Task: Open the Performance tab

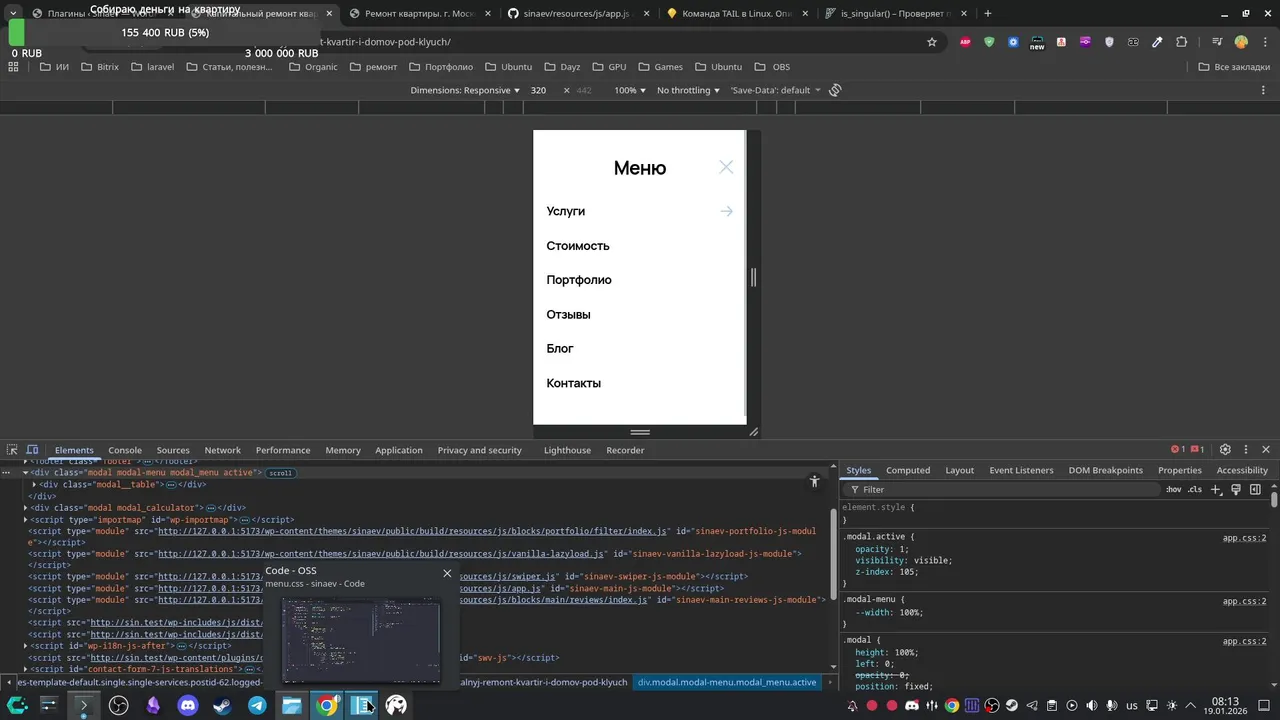Action: click(283, 450)
